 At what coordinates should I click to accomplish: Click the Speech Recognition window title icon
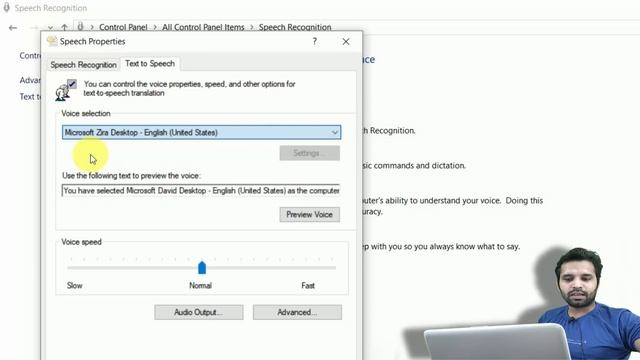(x=6, y=8)
